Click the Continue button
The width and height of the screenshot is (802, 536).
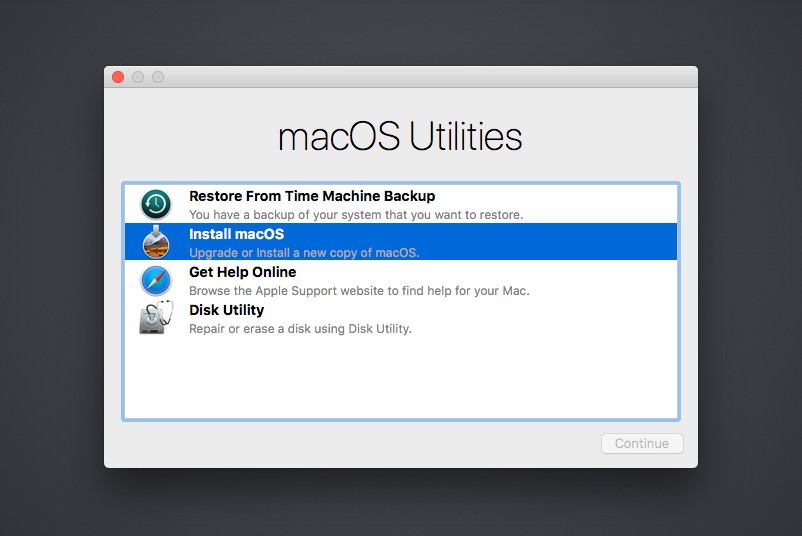642,443
